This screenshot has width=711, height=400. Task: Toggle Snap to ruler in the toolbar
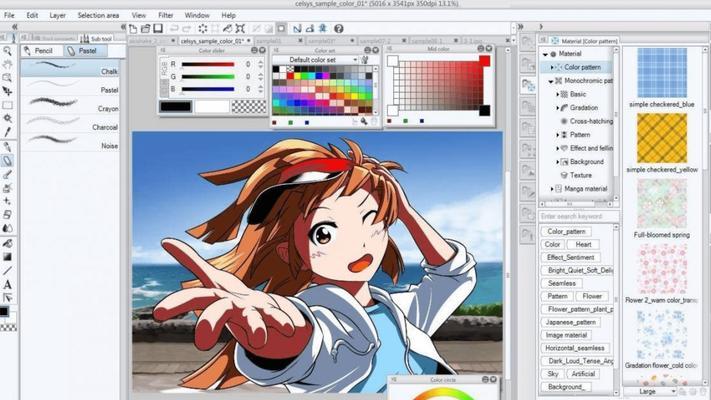pos(297,29)
